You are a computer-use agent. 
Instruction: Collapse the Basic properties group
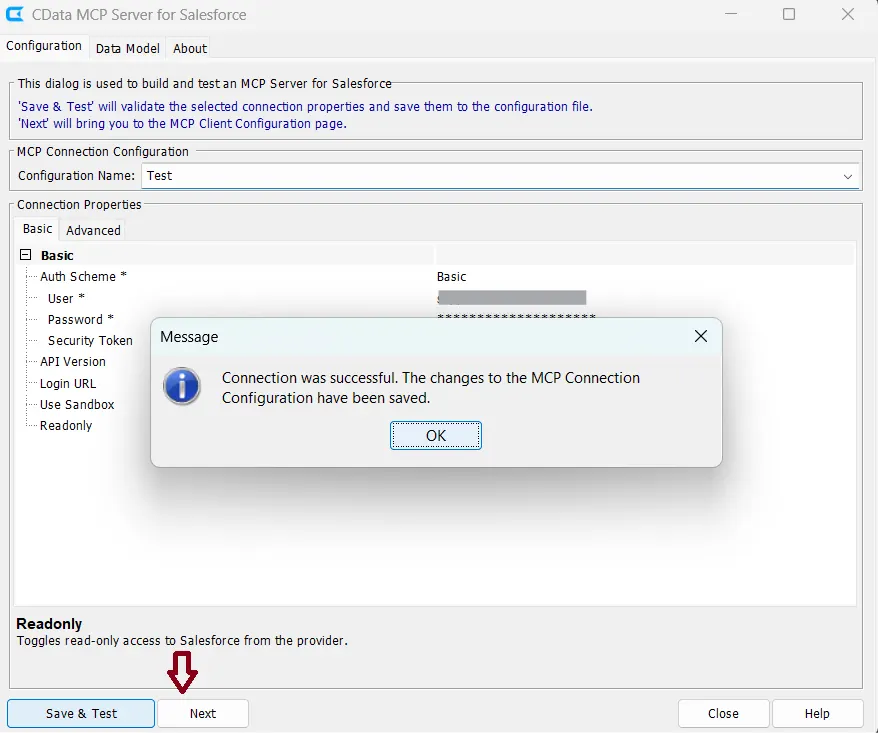[26, 256]
